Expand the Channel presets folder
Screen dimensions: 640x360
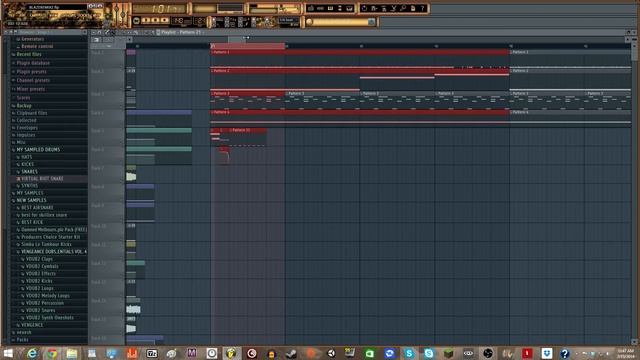click(x=33, y=80)
